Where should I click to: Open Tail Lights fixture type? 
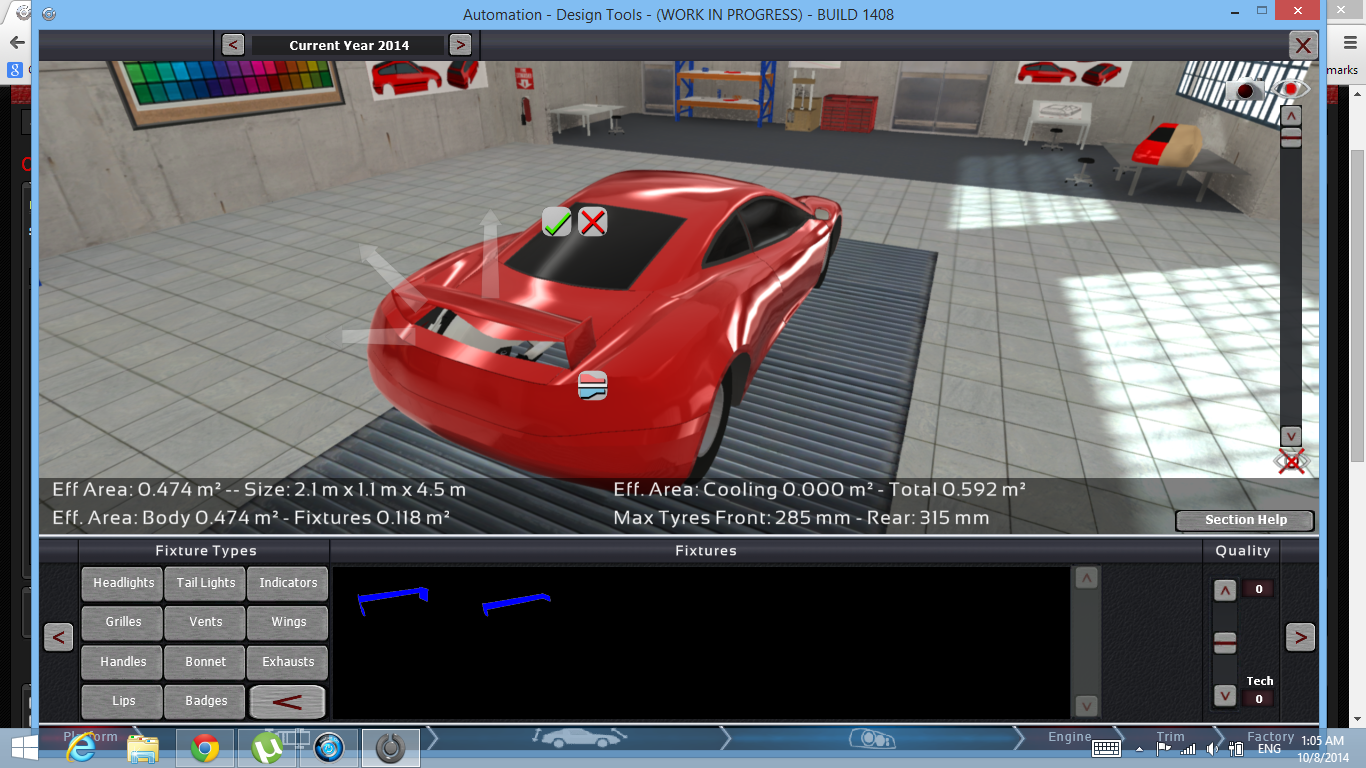[206, 583]
